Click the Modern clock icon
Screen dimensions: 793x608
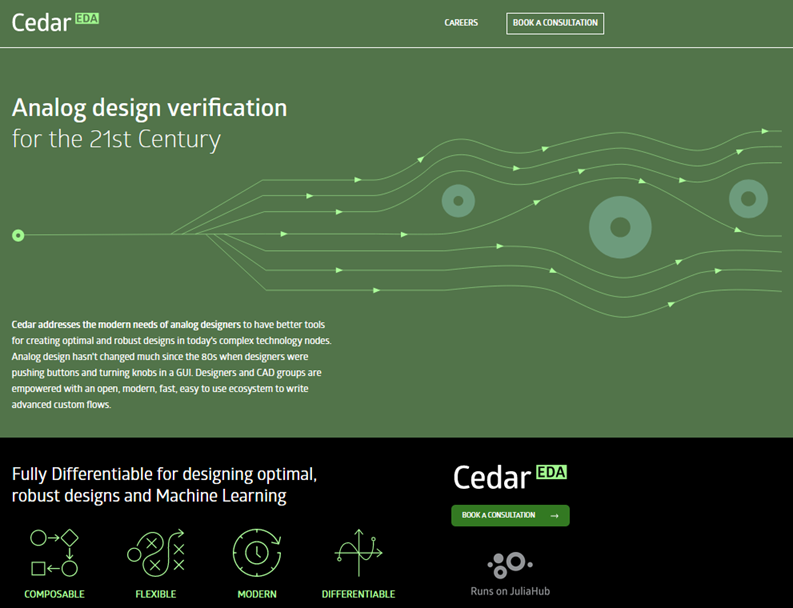coord(257,553)
